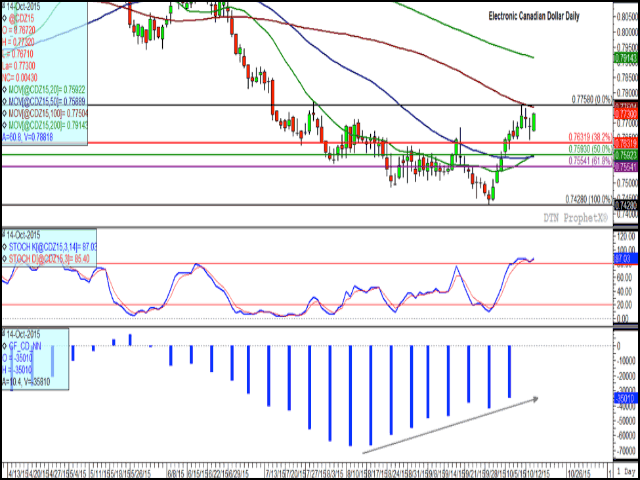Click the net change NC= 0.00430
640x480 pixels.
pyautogui.click(x=20, y=77)
